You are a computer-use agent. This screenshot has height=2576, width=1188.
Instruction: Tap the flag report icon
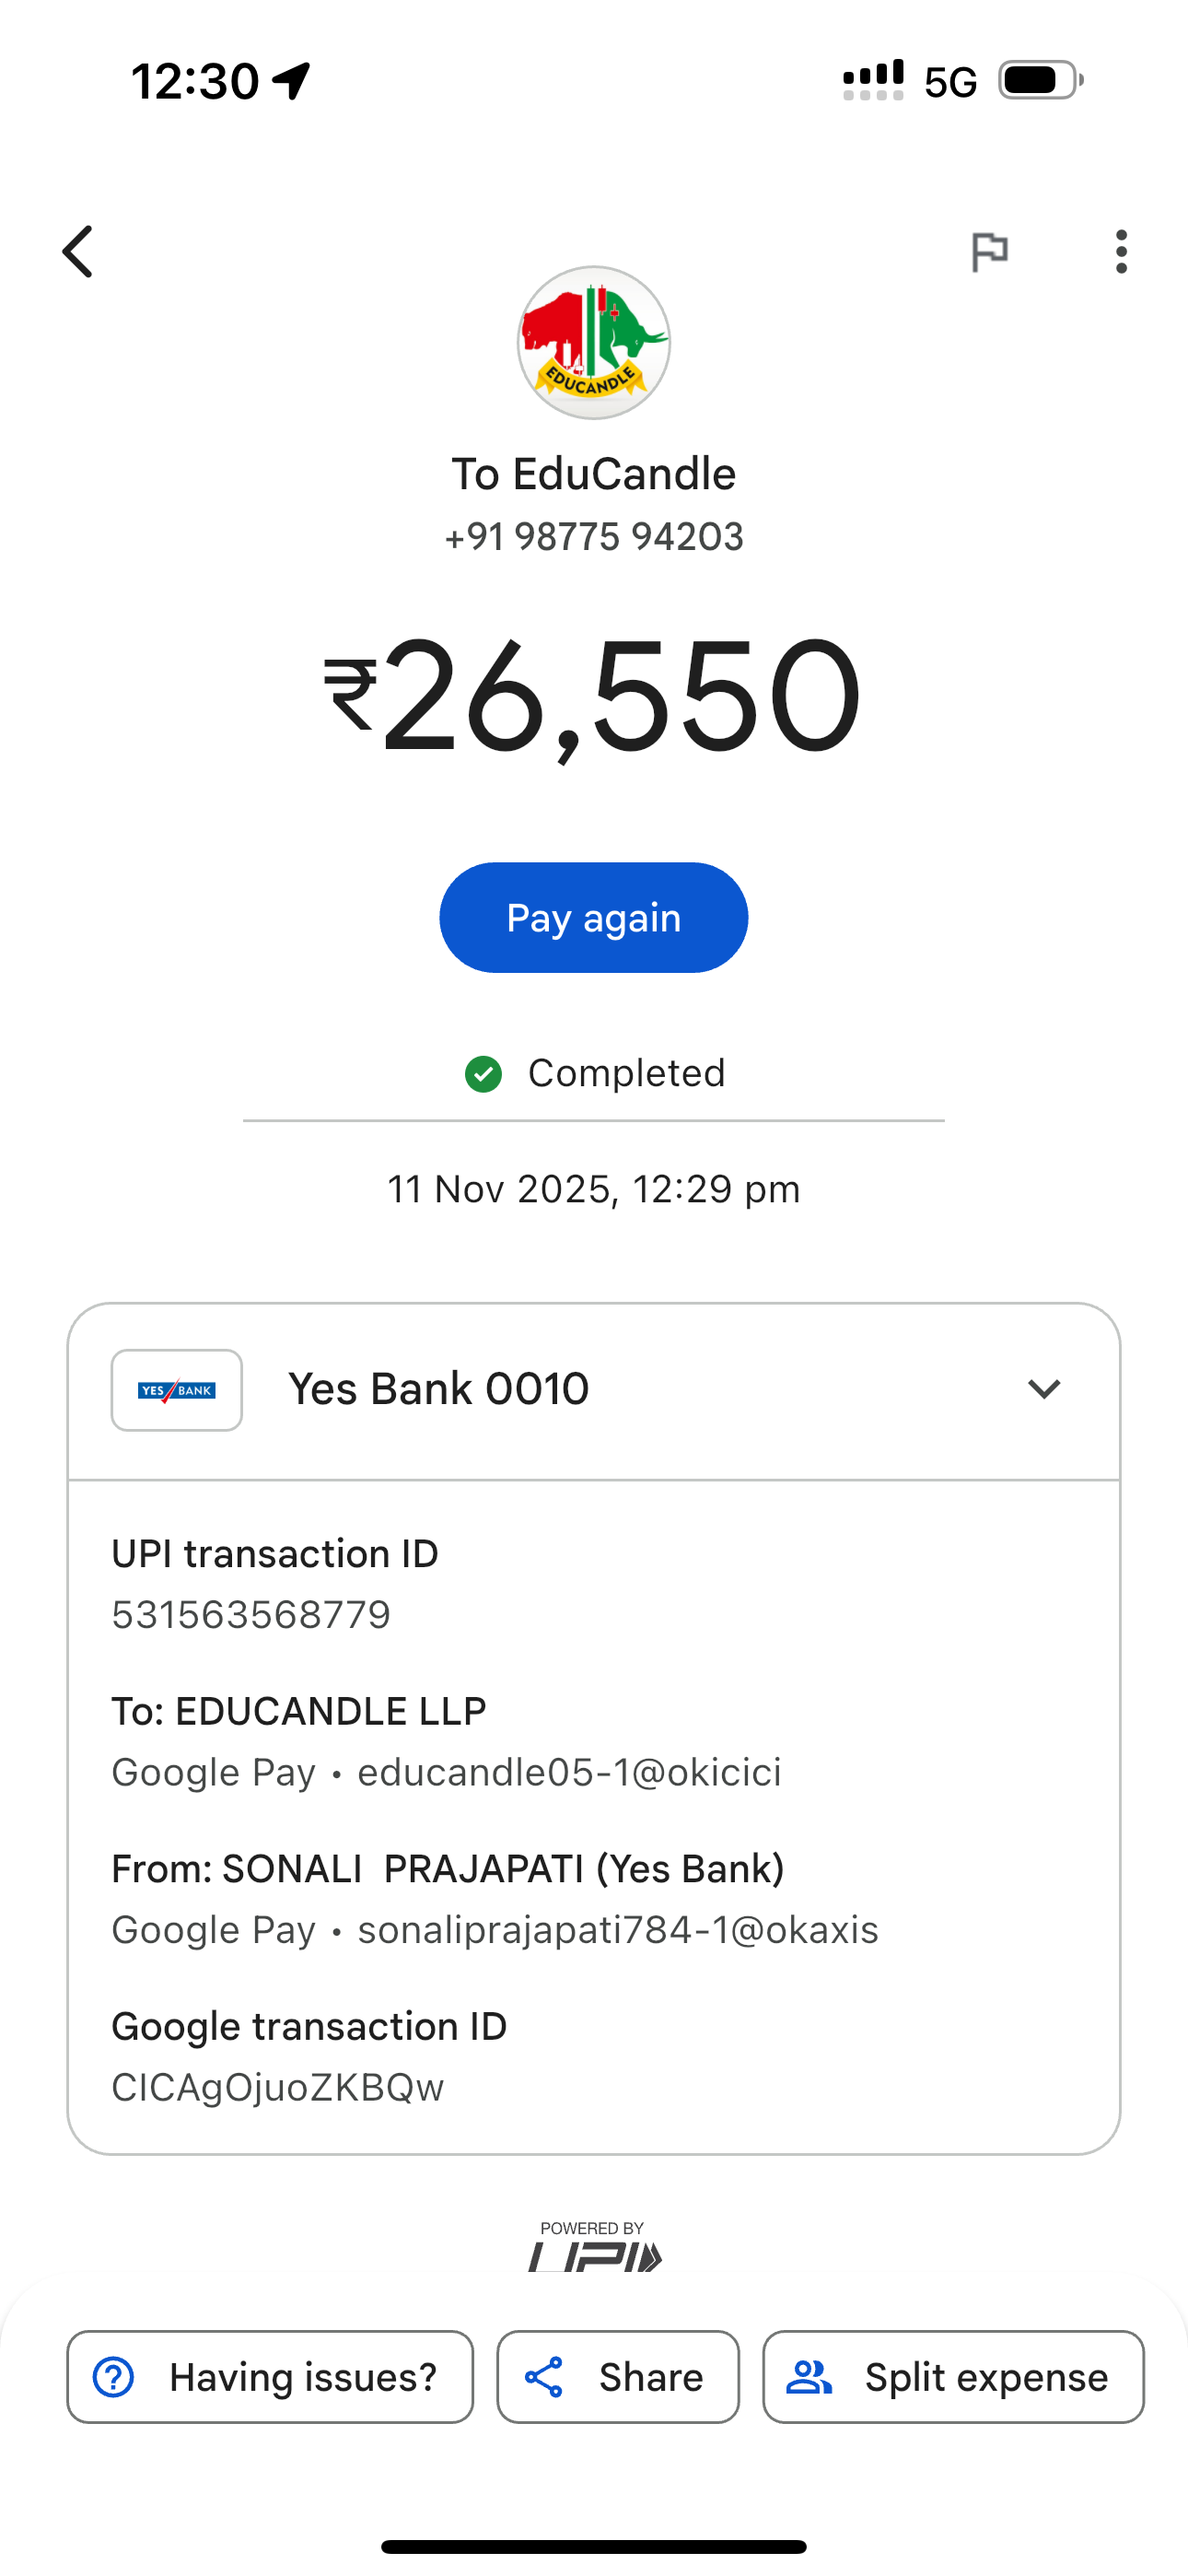tap(989, 251)
